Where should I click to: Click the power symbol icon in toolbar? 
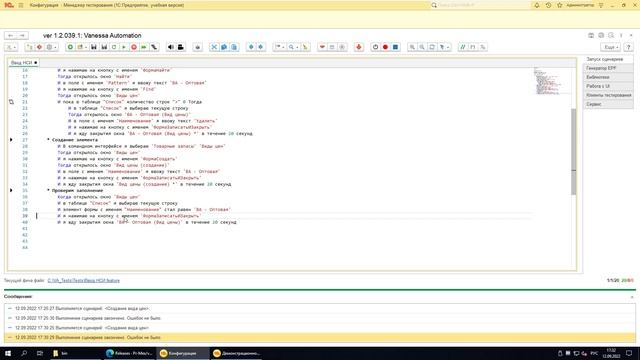pyautogui.click(x=376, y=47)
